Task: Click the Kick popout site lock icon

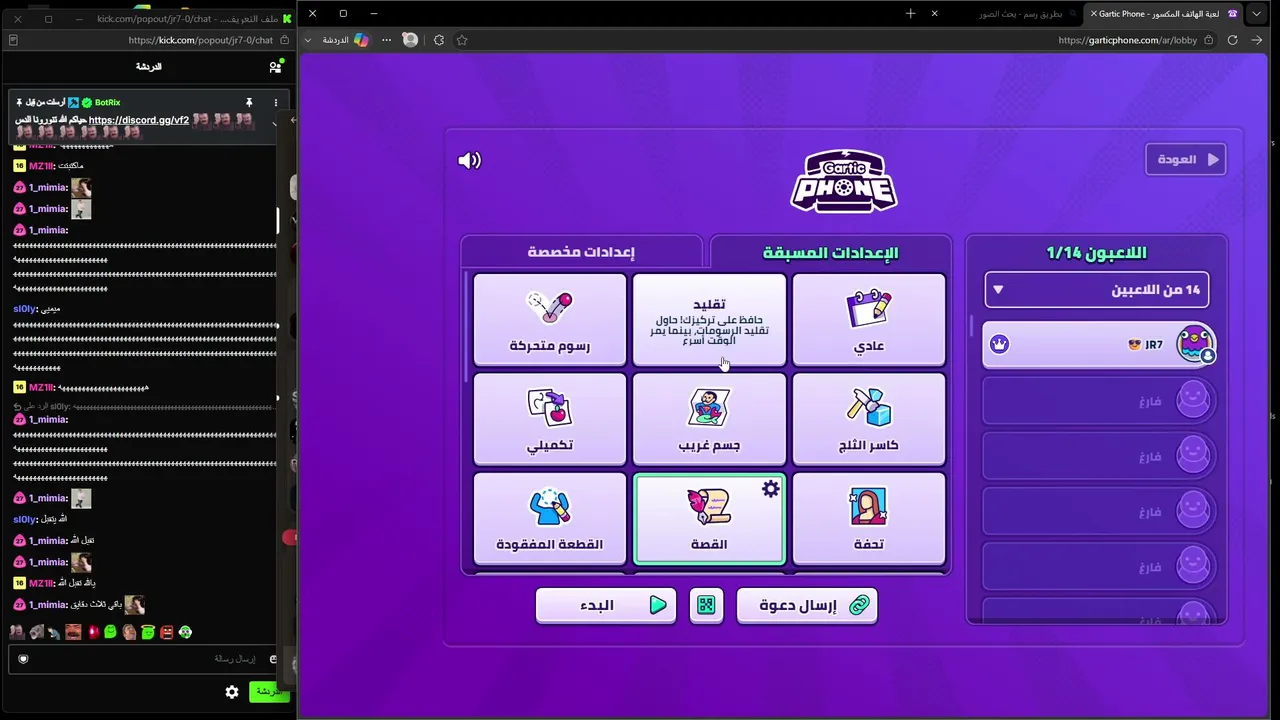Action: [284, 40]
